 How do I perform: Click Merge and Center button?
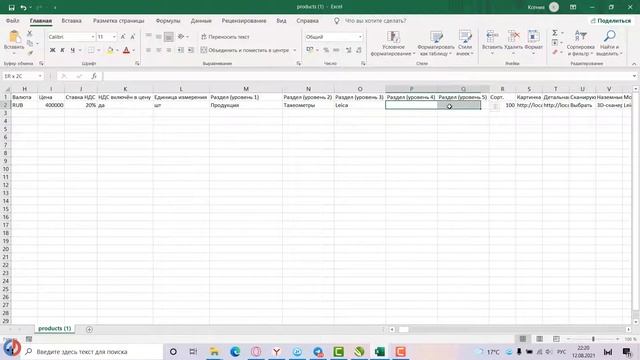click(245, 50)
